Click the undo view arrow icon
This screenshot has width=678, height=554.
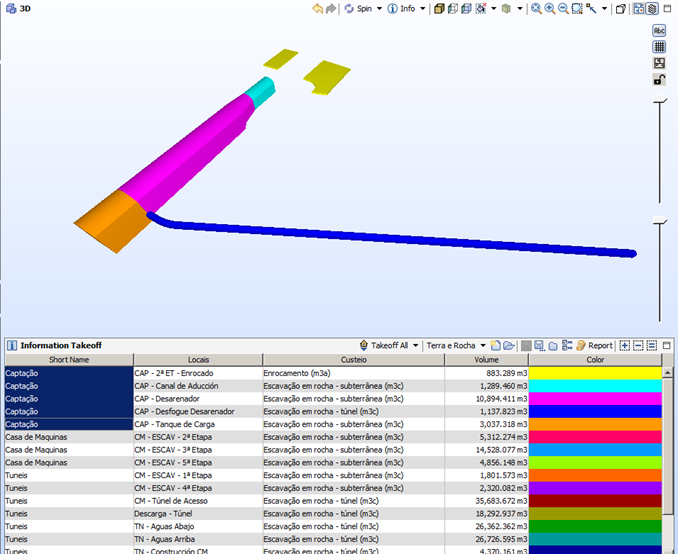tap(318, 8)
